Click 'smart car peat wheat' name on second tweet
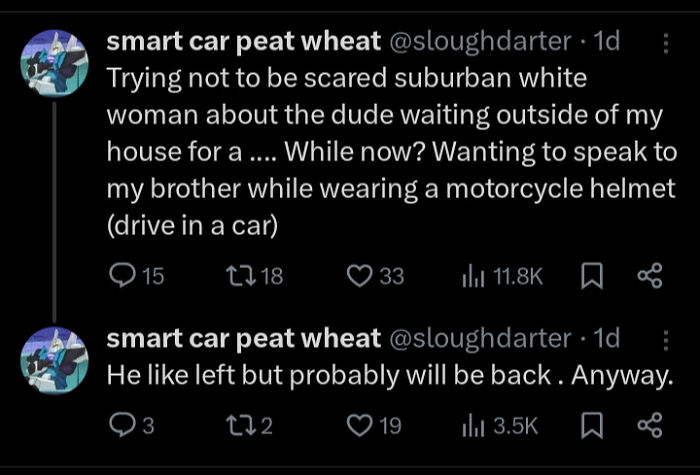The image size is (700, 475). [x=243, y=338]
